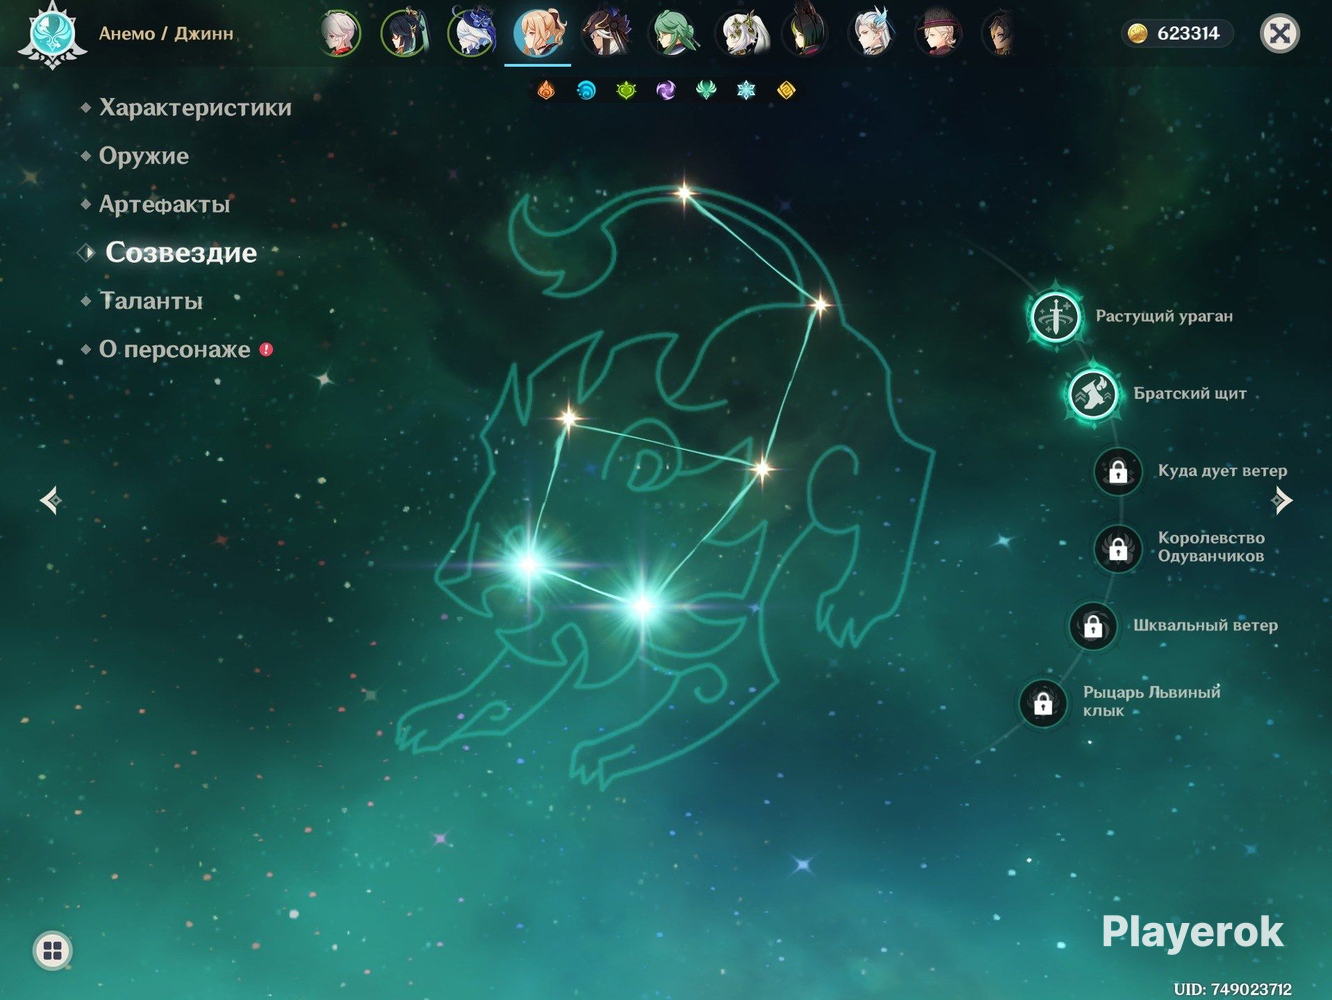Select the Созвездие tab
Image resolution: width=1332 pixels, height=1000 pixels.
click(181, 253)
